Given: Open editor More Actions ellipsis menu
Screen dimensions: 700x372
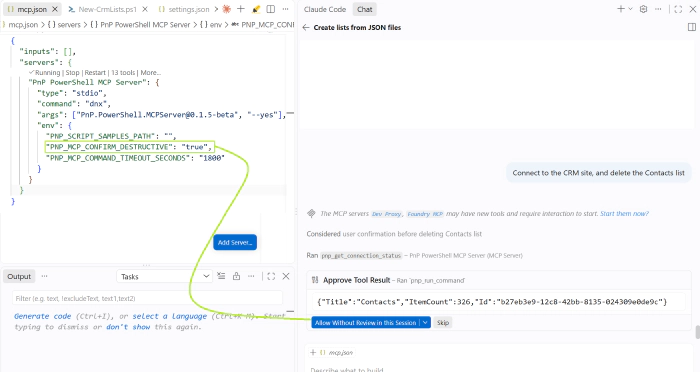Looking at the screenshot, I should pos(285,9).
